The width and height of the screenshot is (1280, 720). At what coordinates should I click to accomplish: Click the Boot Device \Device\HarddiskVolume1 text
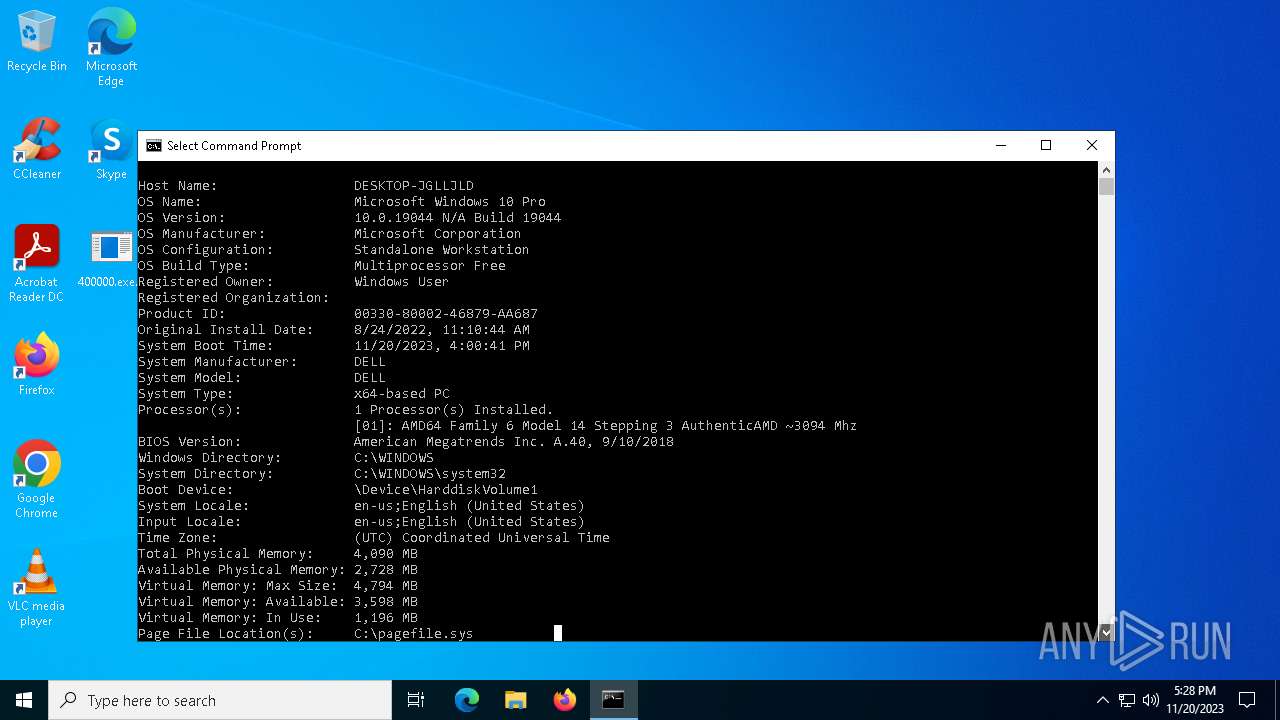coord(446,490)
